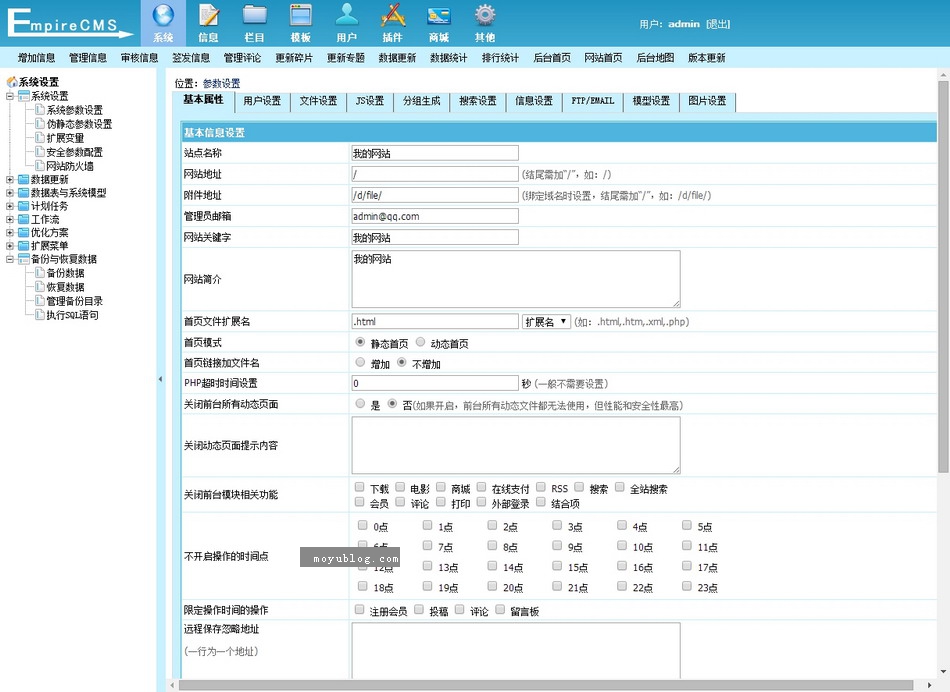Click the vertical scrollbar of the settings page
Image resolution: width=950 pixels, height=692 pixels.
coord(943,300)
